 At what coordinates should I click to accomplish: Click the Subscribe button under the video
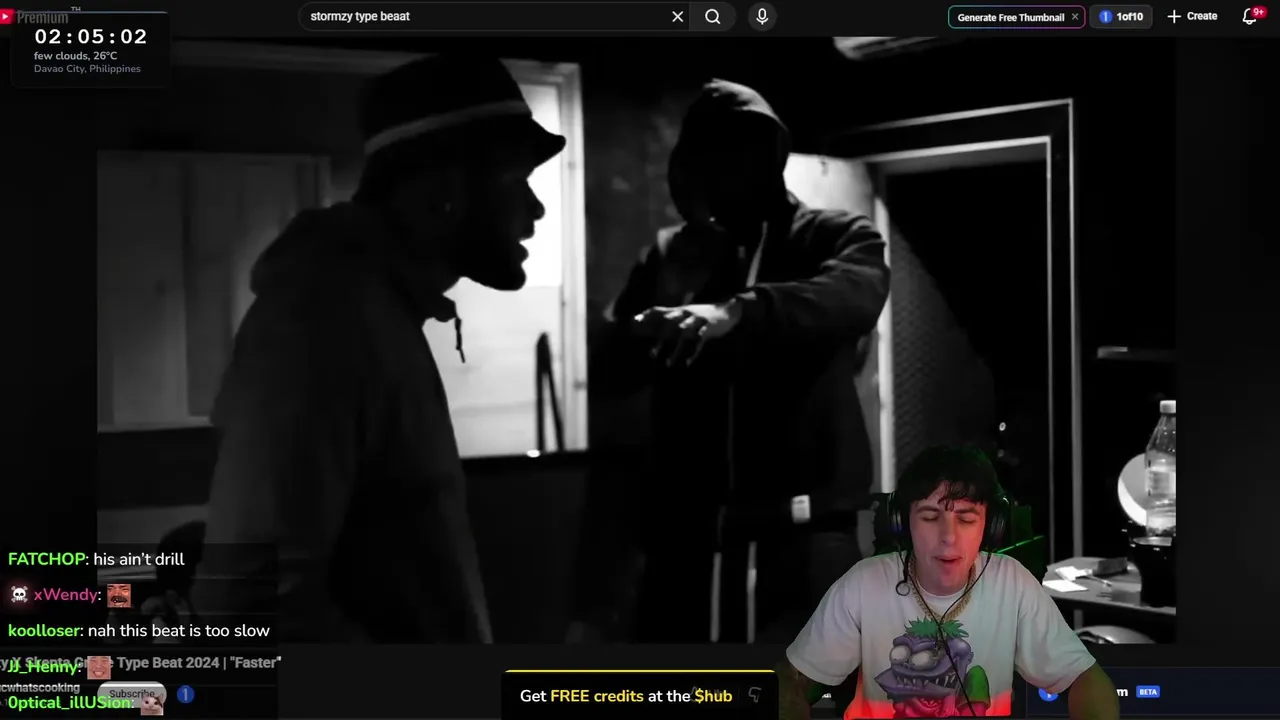coord(131,694)
